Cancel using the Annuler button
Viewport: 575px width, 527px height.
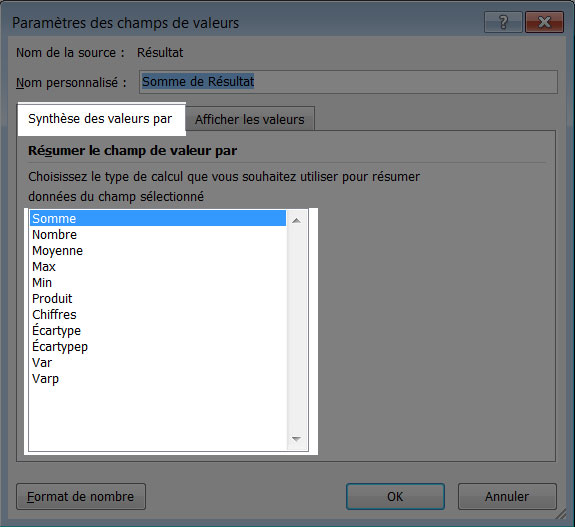(507, 497)
